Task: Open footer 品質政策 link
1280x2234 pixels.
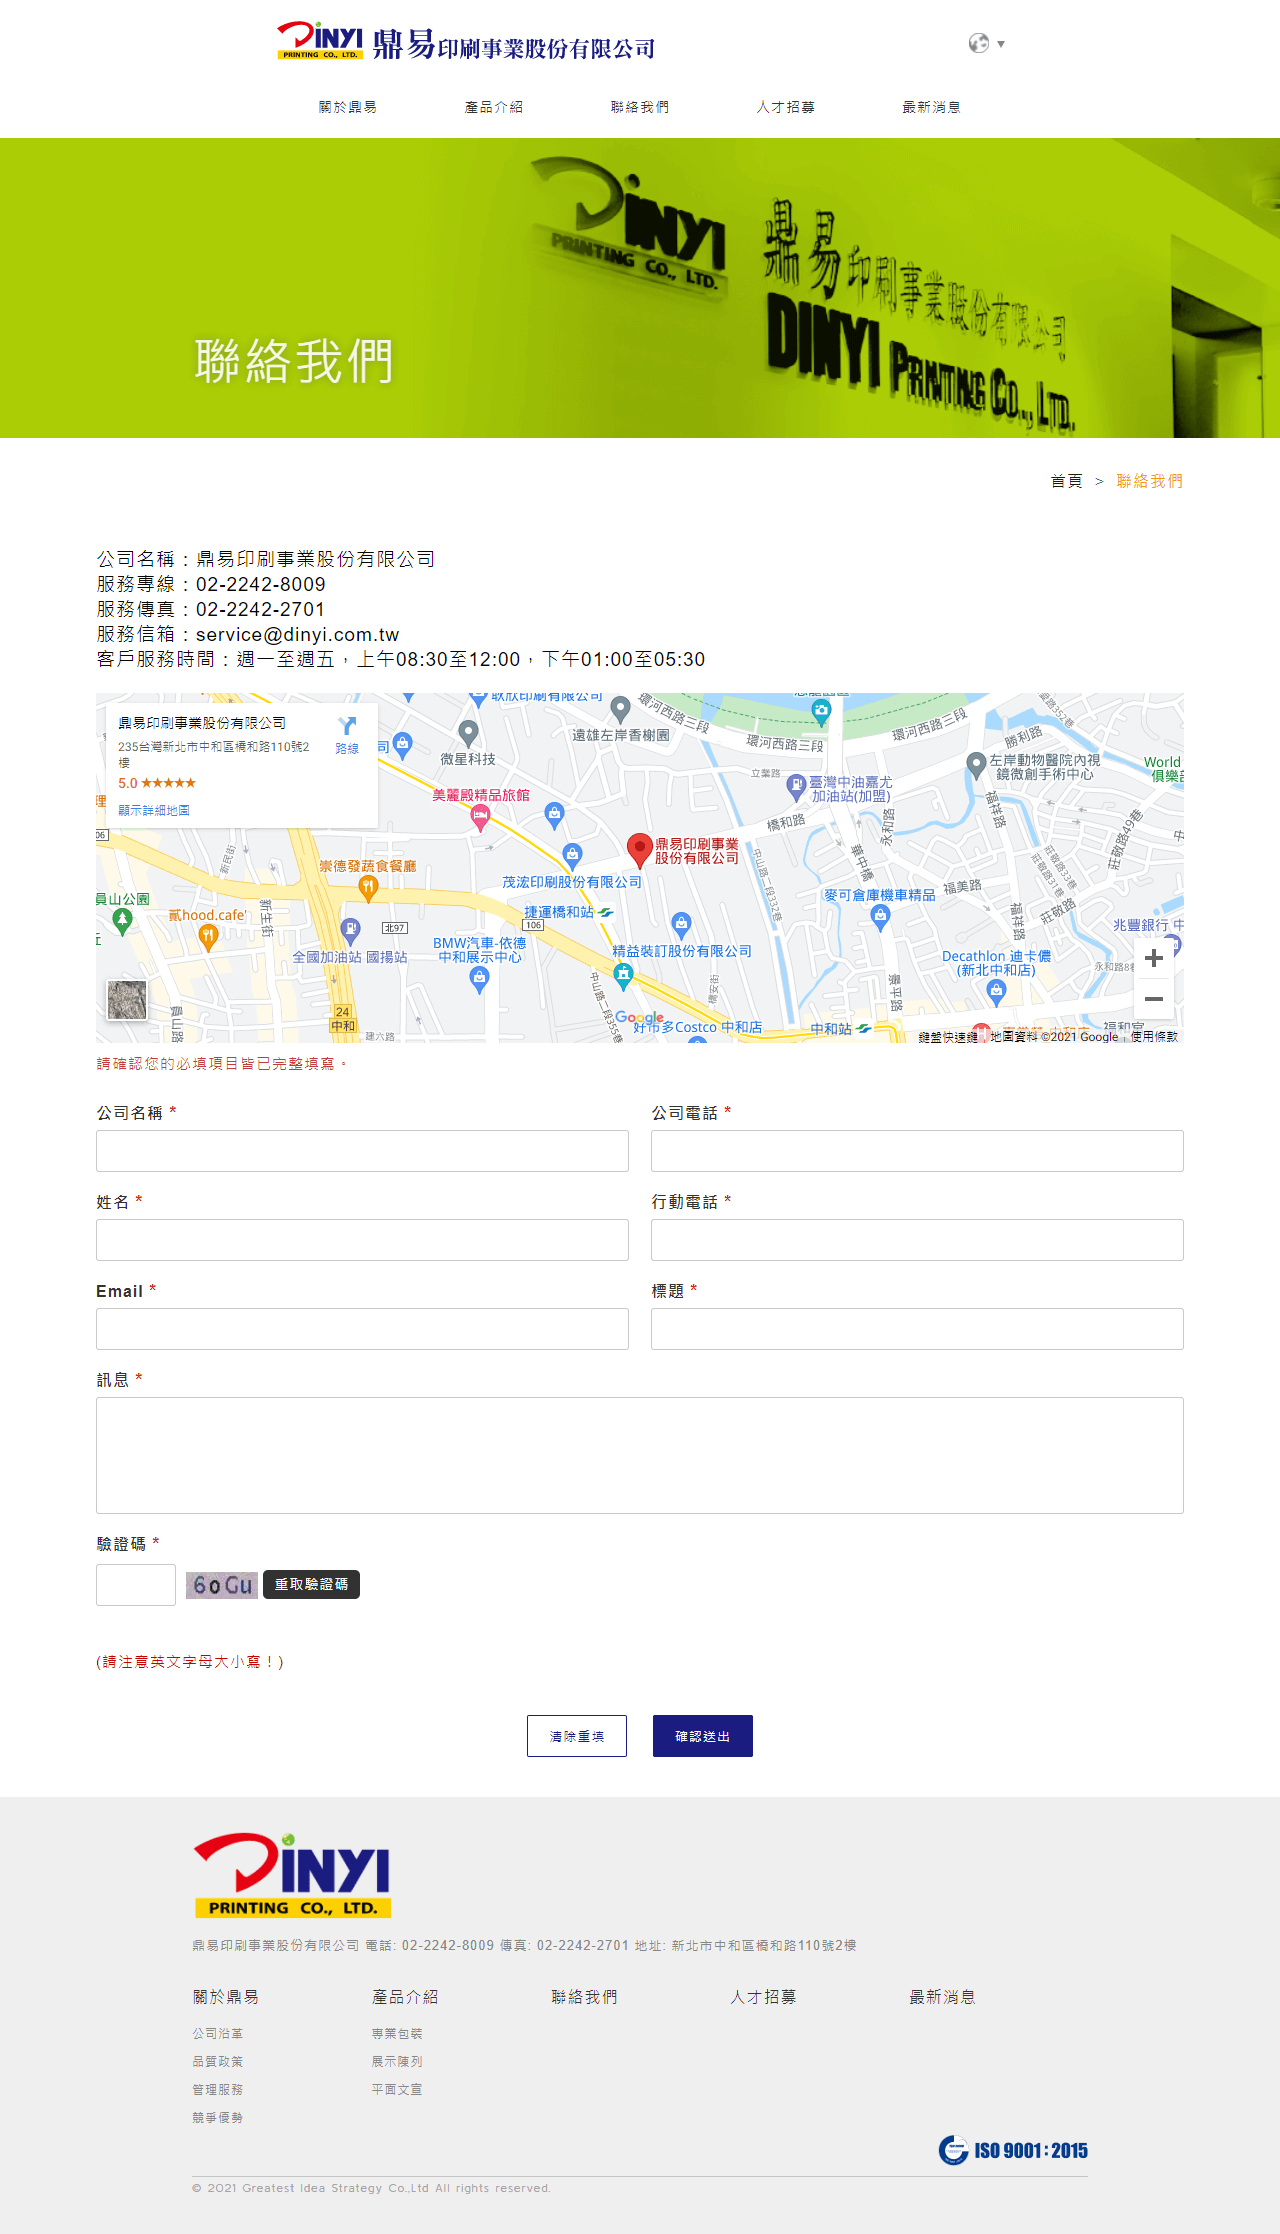Action: 218,2062
